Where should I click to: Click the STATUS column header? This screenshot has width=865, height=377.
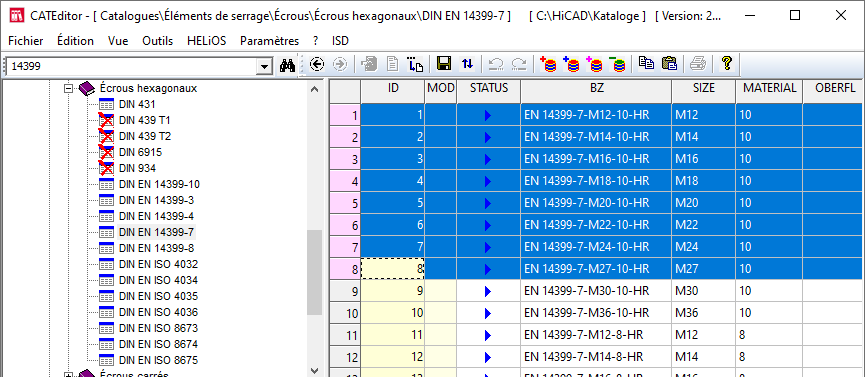coord(489,91)
